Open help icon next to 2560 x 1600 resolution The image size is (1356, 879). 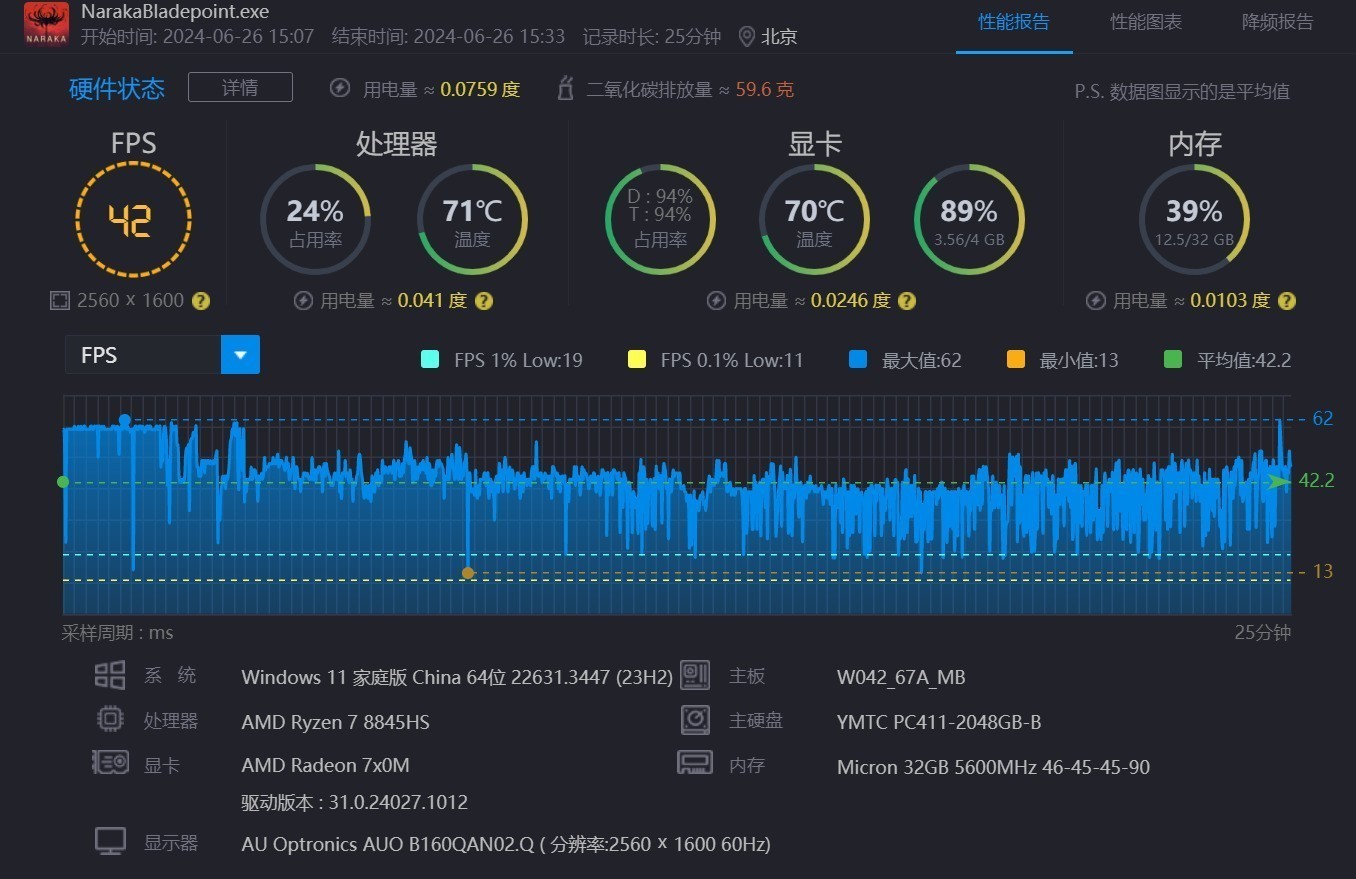201,300
